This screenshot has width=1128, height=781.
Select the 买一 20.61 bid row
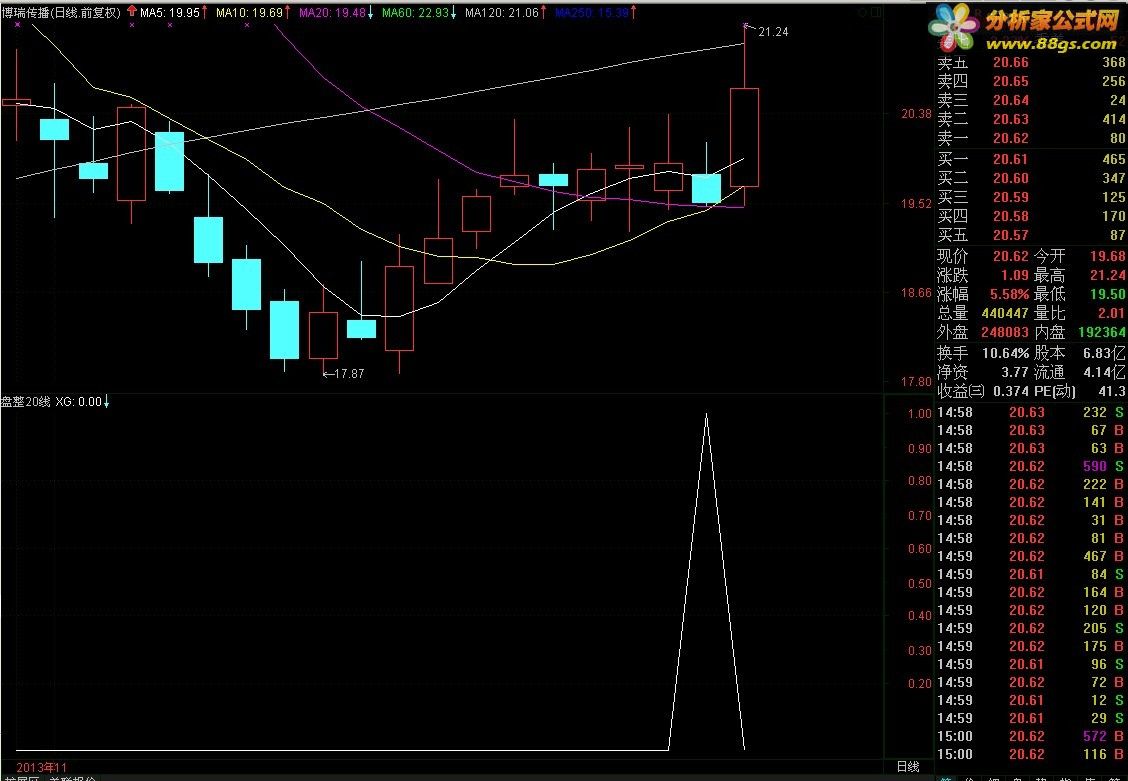[1031, 159]
